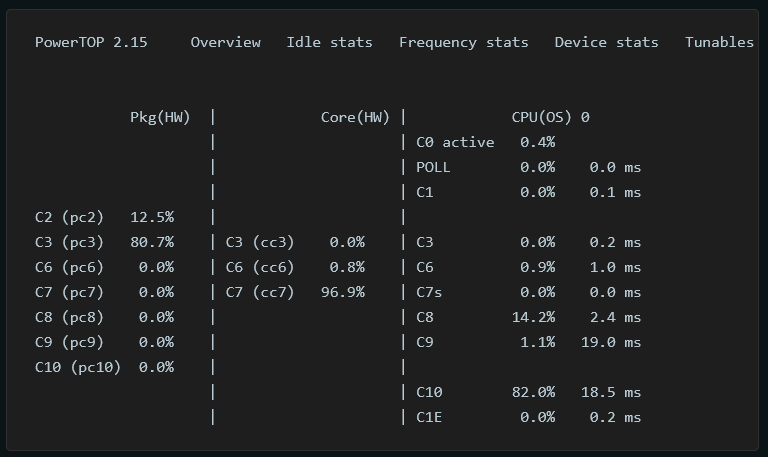This screenshot has height=457, width=768.
Task: Click the C10 (pc10) package entry
Action: (x=104, y=367)
